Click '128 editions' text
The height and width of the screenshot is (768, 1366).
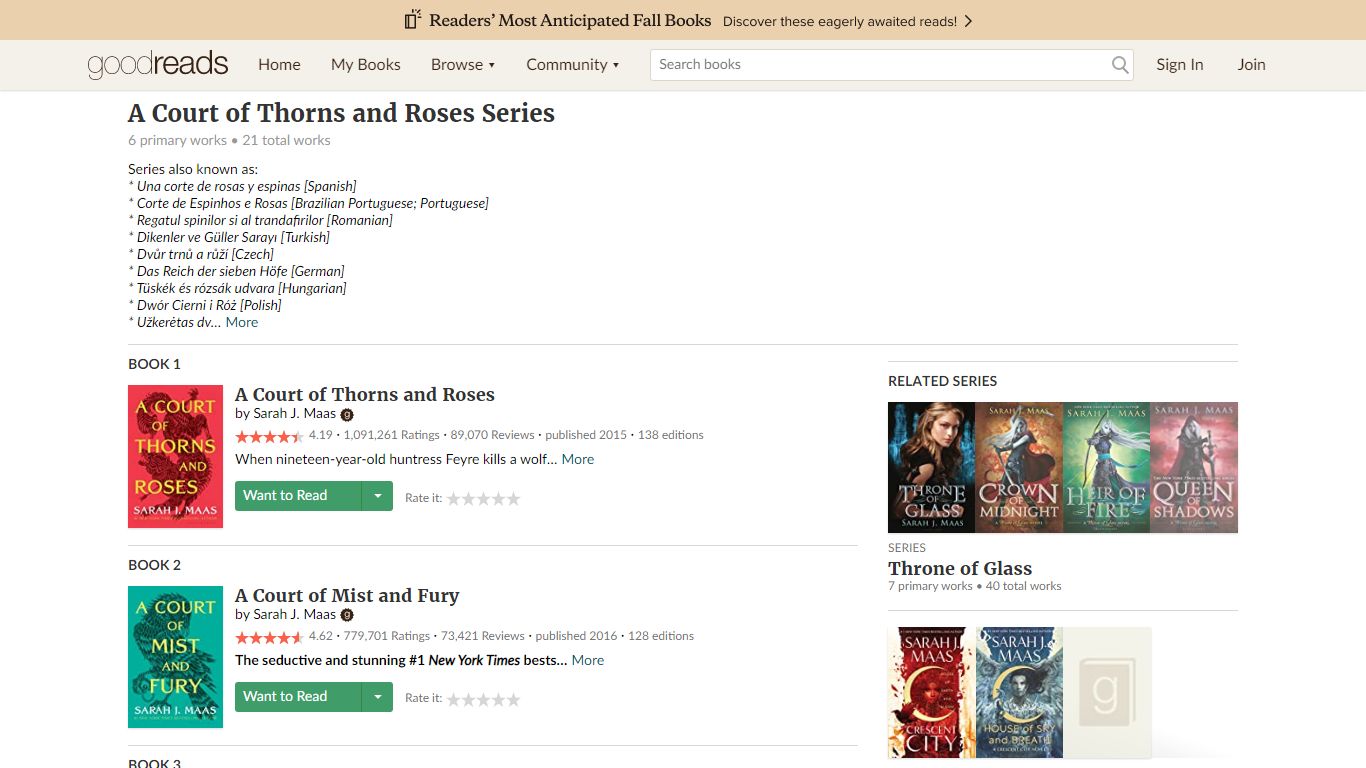660,636
